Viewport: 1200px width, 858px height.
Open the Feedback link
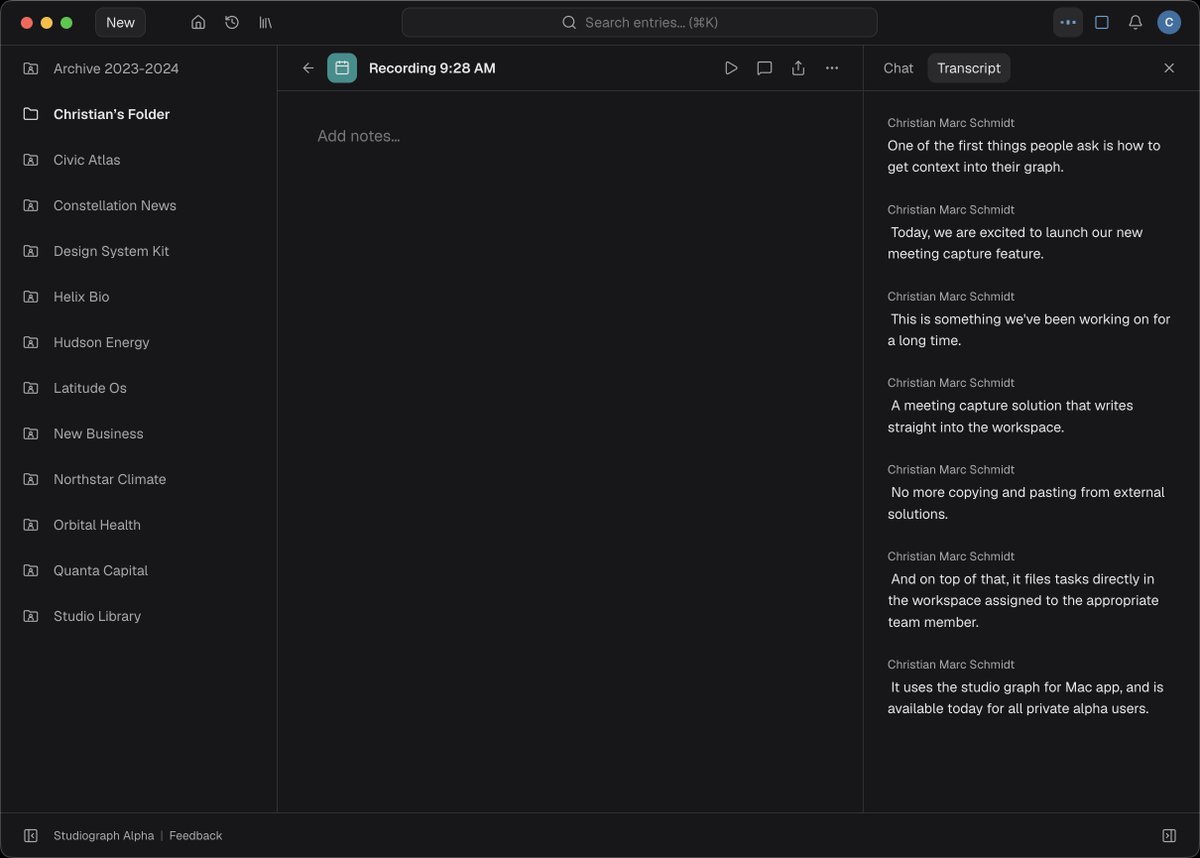[196, 835]
